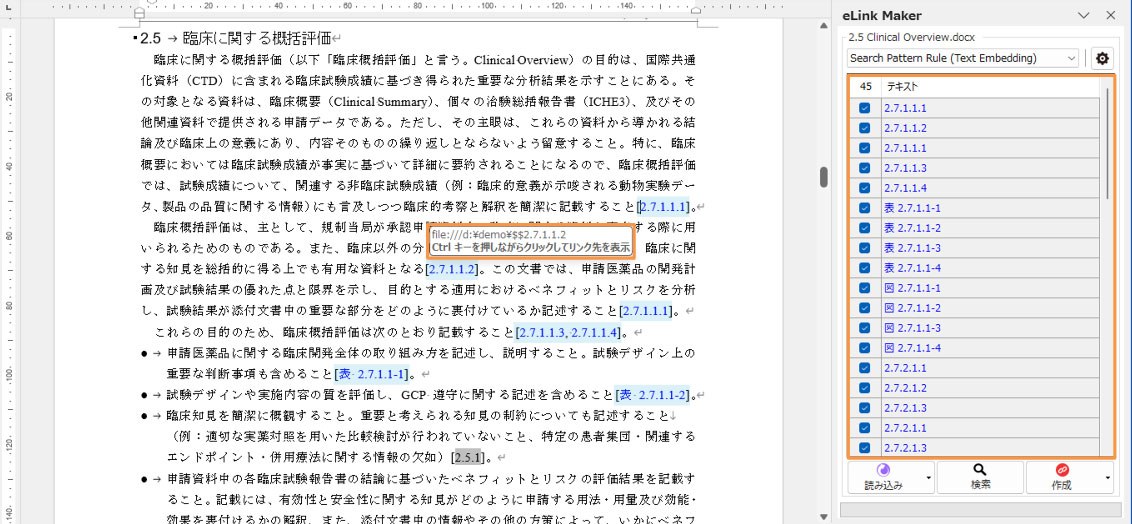Uncheck the 2.7.1.1.2 row checkbox
1132x524 pixels.
(865, 128)
